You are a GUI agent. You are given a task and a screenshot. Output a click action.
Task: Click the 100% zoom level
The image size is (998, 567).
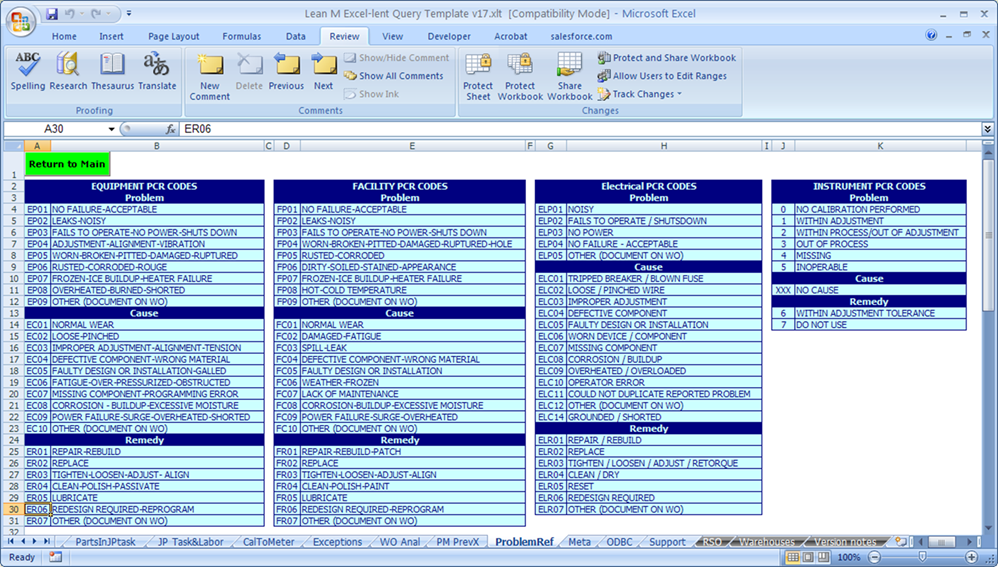(x=848, y=557)
